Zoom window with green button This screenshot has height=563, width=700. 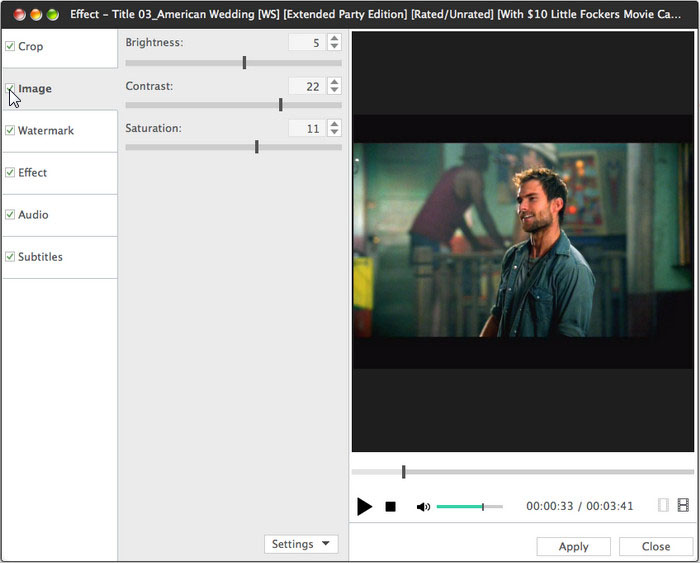[53, 15]
